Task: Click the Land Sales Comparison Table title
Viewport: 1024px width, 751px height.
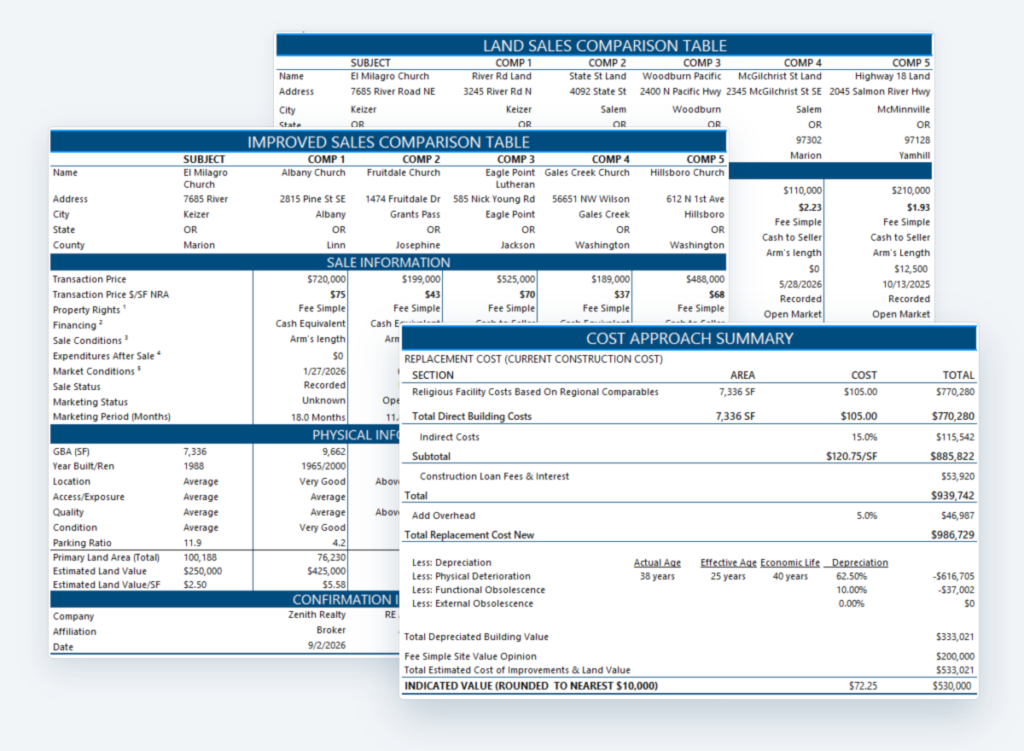Action: point(604,46)
